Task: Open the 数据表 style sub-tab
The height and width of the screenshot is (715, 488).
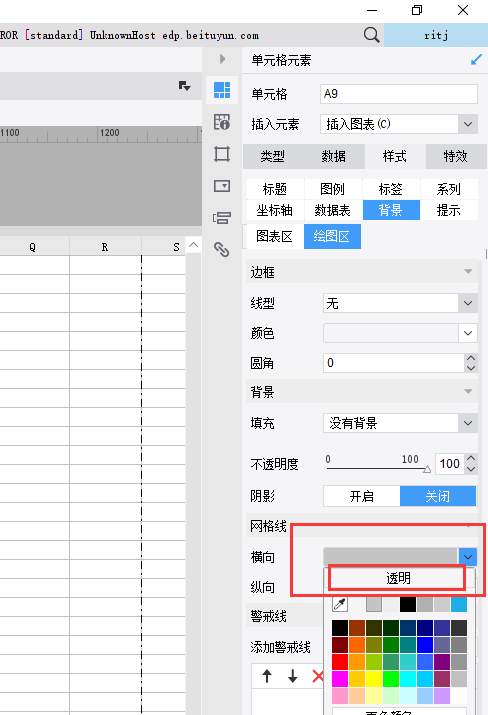Action: tap(332, 210)
